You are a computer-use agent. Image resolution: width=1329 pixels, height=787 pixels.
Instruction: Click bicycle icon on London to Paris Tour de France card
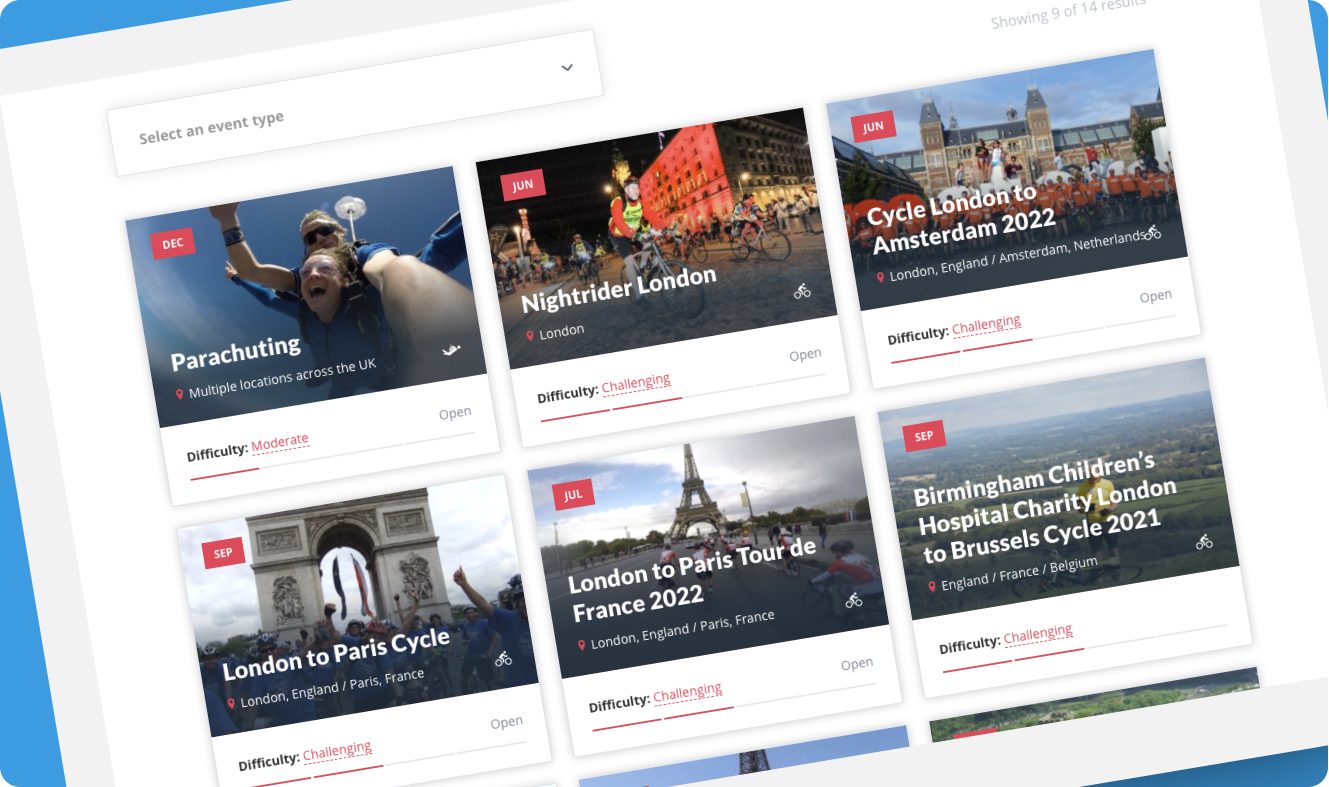[x=853, y=600]
